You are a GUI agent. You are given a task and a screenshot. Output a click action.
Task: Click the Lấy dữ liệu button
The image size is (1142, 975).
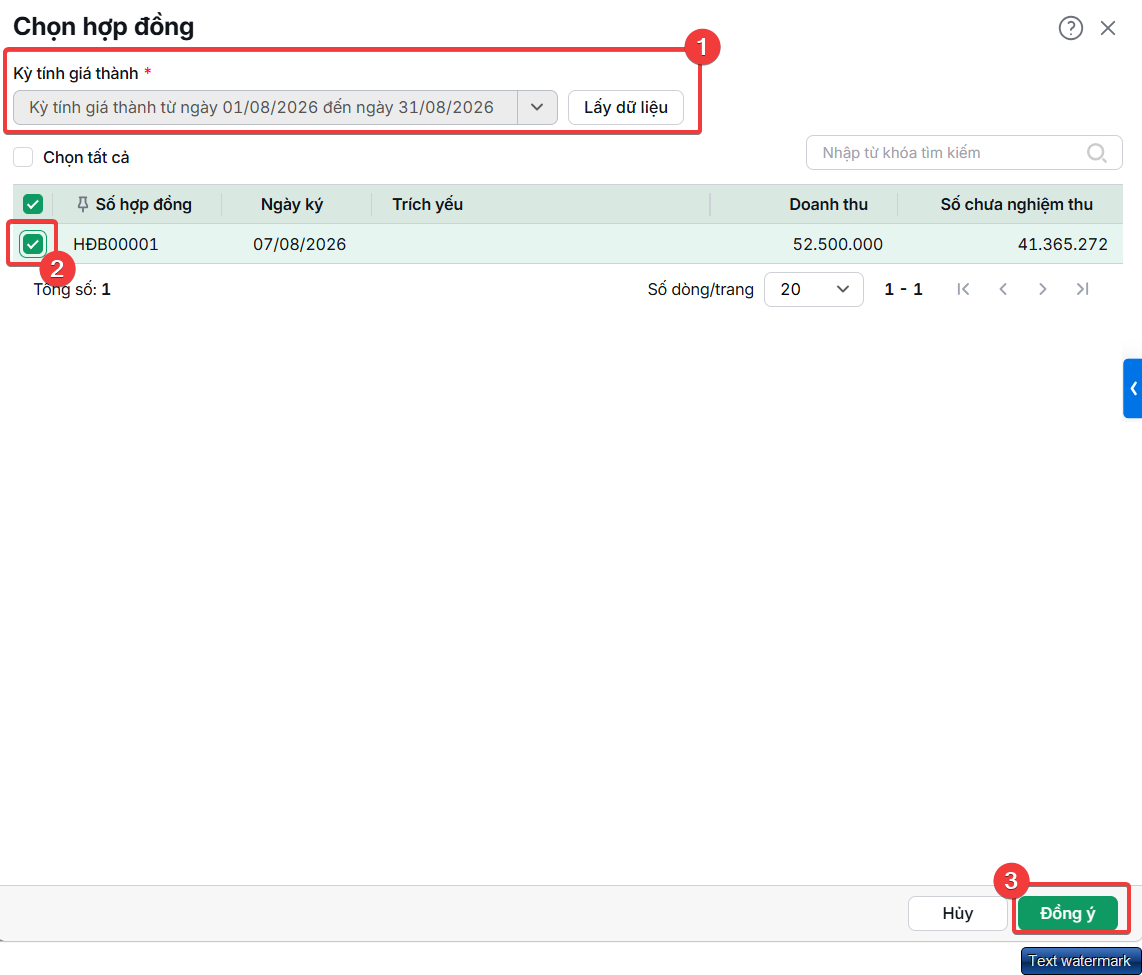click(626, 108)
